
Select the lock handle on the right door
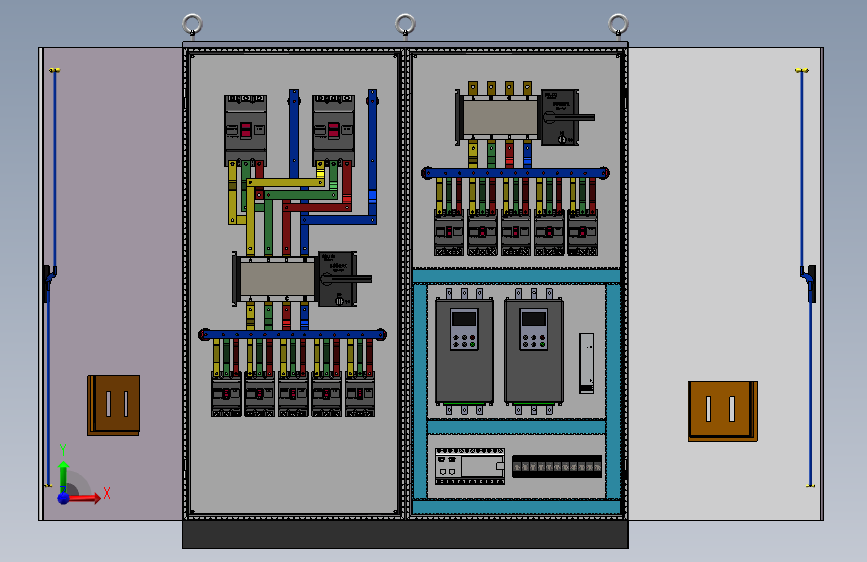[808, 283]
